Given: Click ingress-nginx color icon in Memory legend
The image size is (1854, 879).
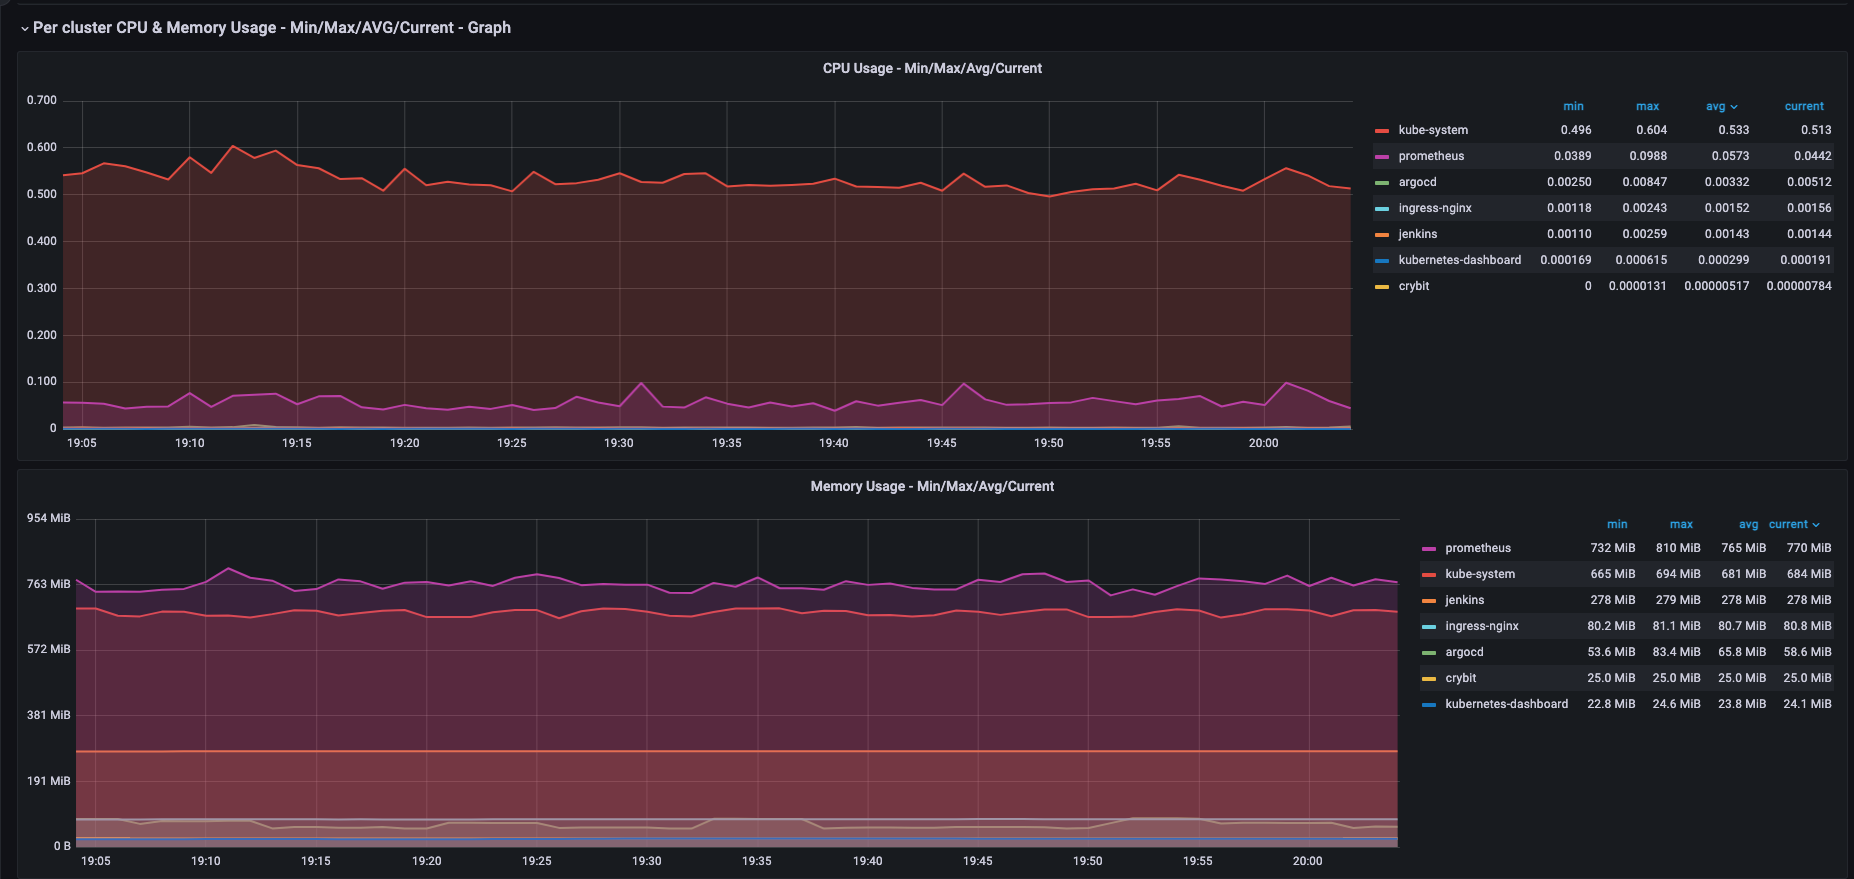Looking at the screenshot, I should tap(1428, 627).
